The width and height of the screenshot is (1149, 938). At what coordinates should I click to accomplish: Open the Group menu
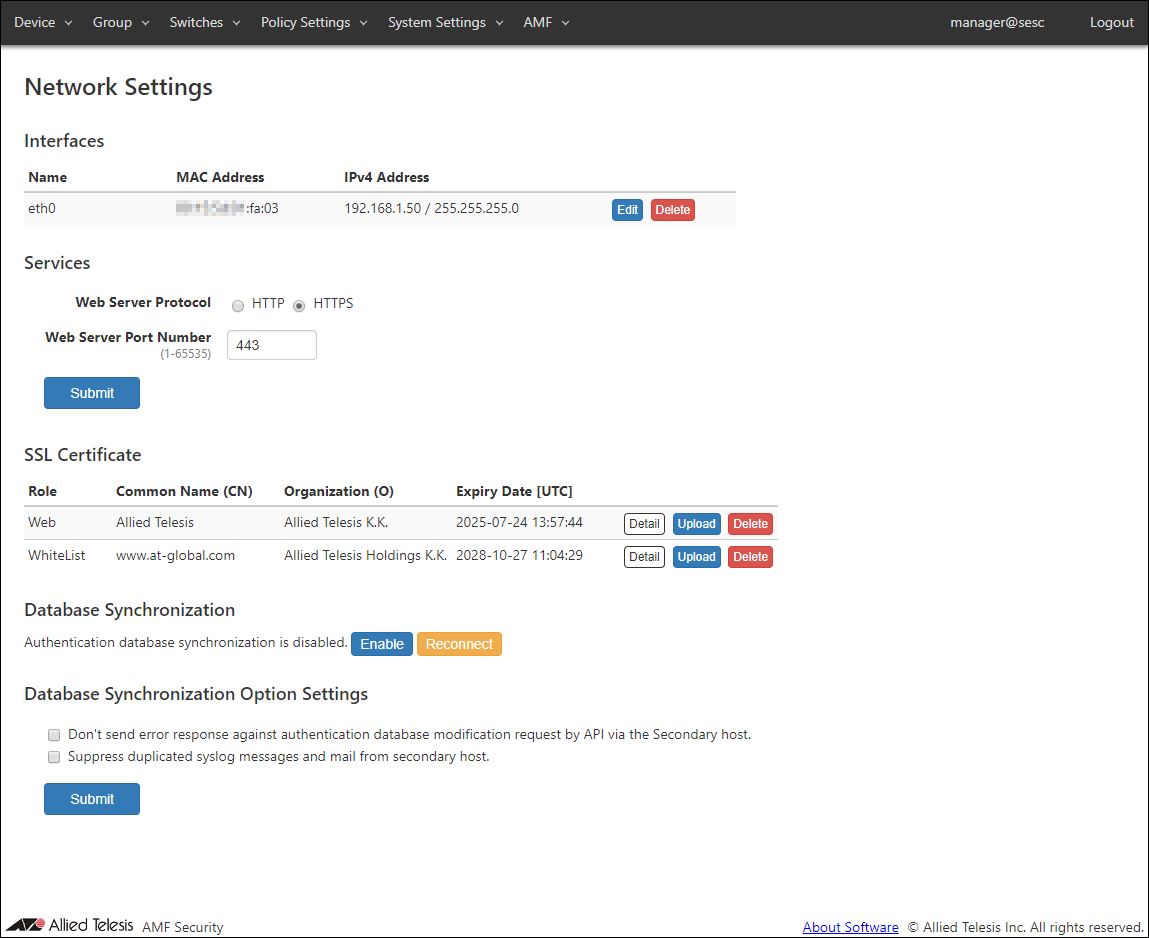(x=121, y=22)
